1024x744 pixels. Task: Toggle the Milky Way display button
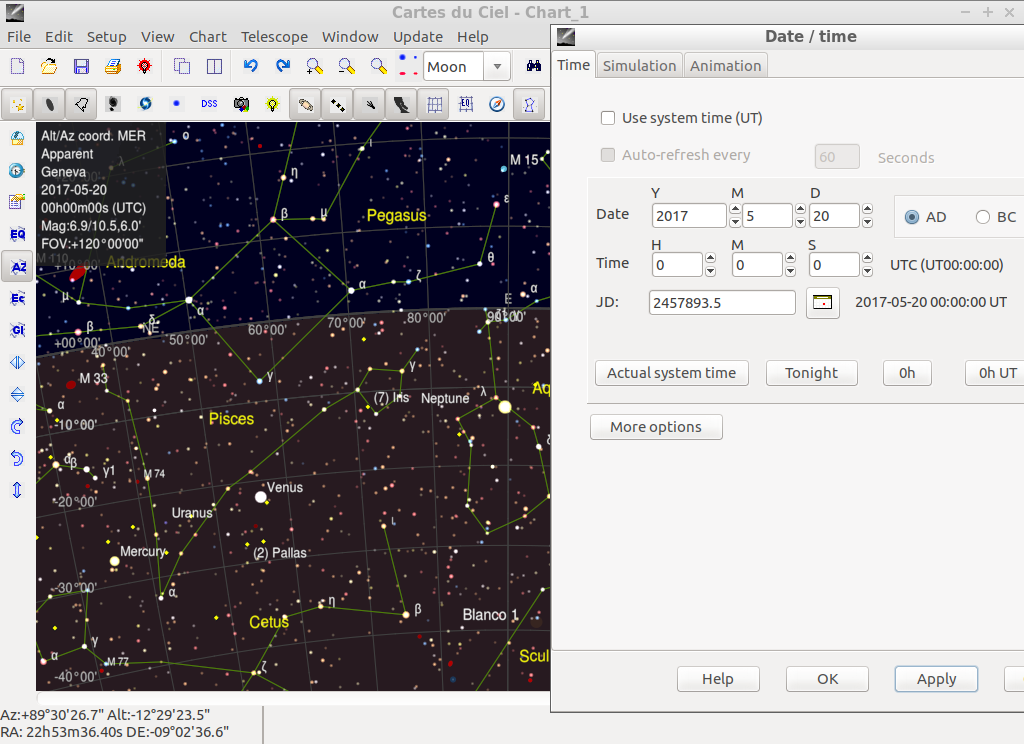[402, 105]
